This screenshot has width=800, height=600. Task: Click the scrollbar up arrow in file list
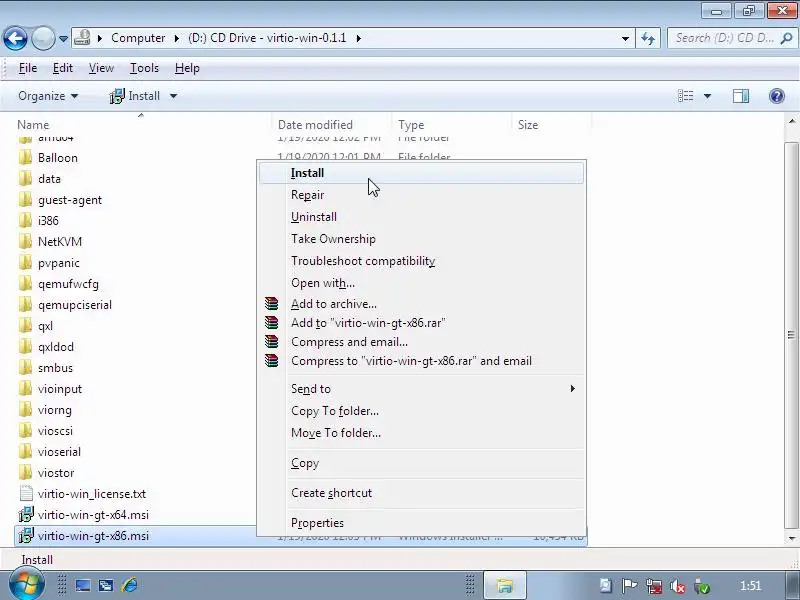click(x=791, y=121)
